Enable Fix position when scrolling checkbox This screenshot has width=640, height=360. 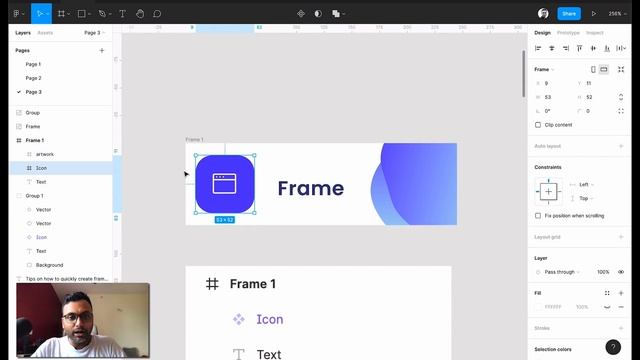pyautogui.click(x=538, y=216)
